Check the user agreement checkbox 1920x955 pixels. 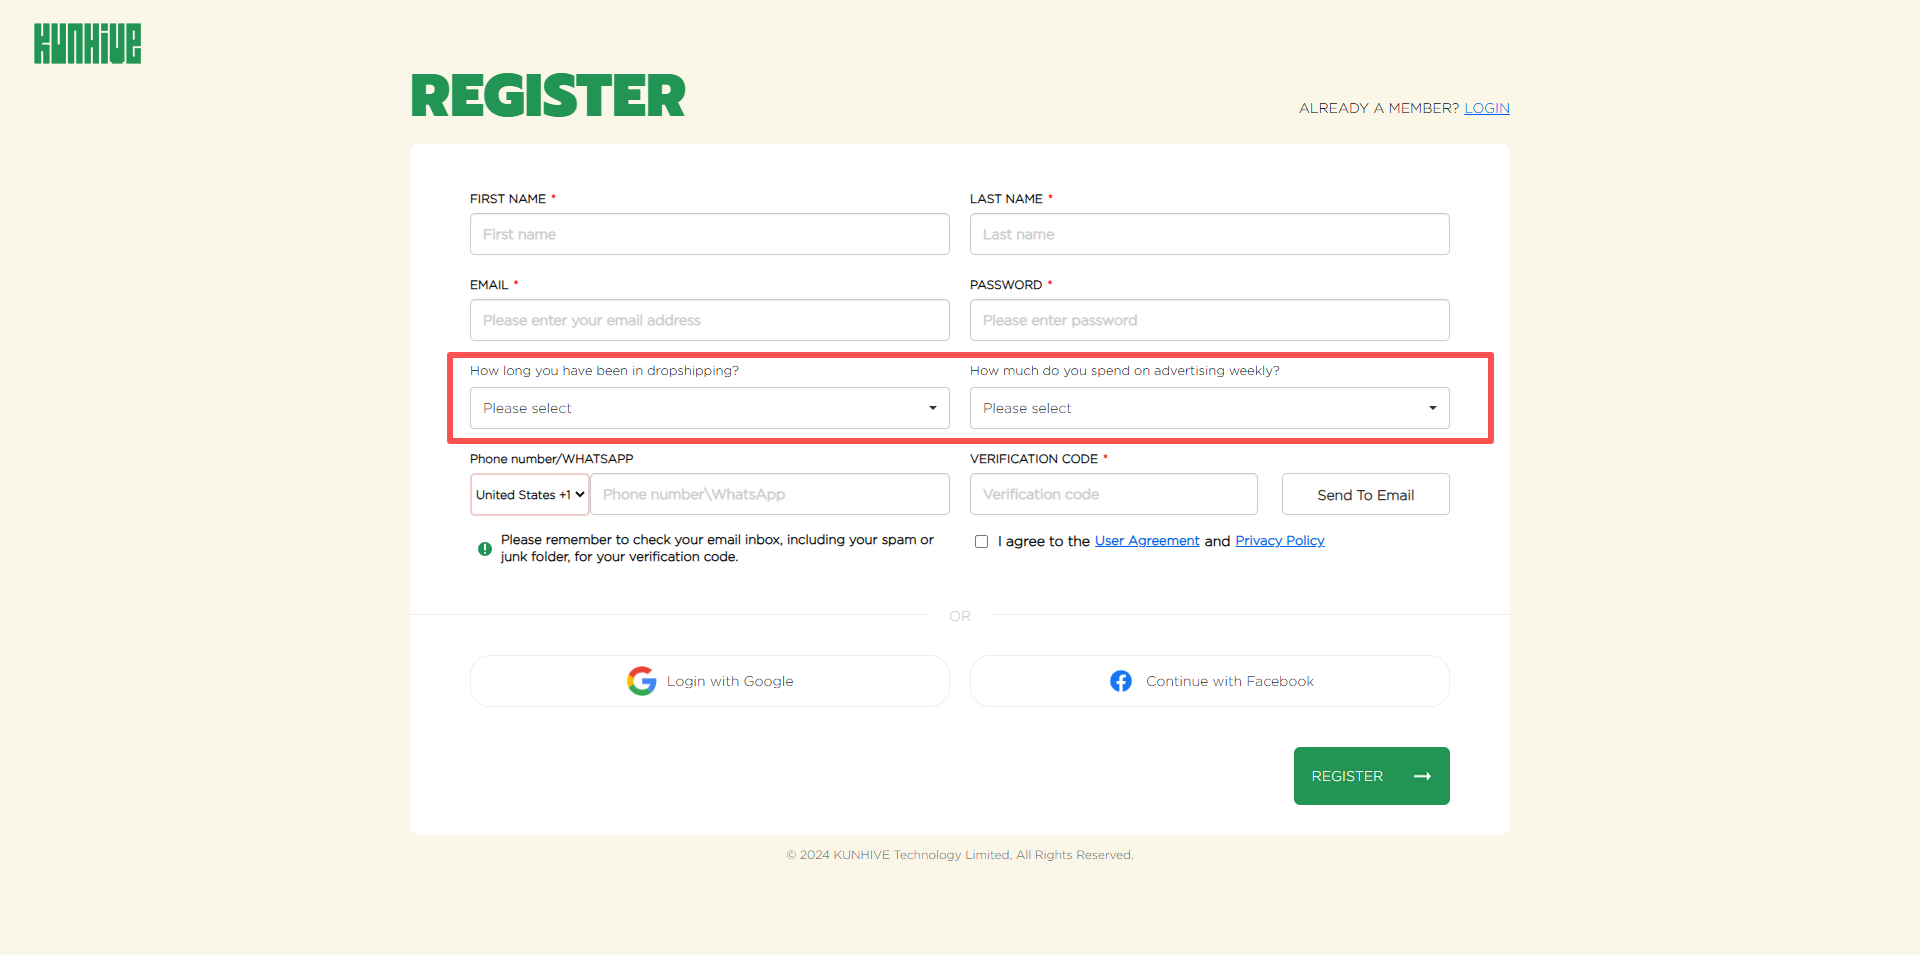981,541
